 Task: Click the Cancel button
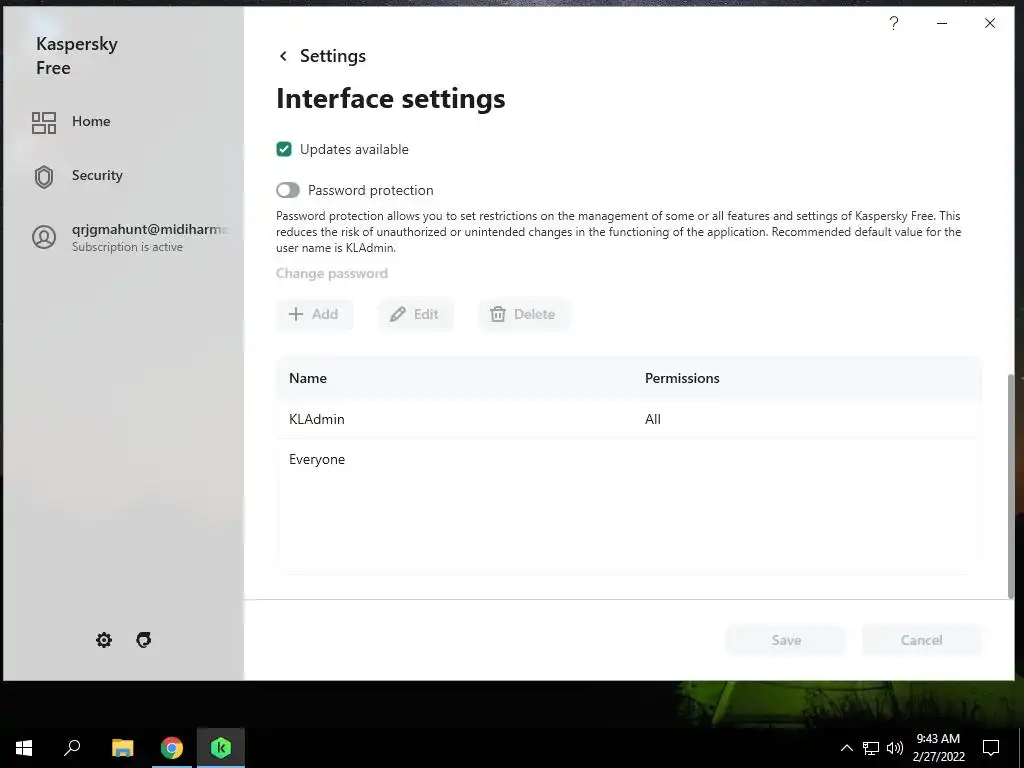pos(921,641)
